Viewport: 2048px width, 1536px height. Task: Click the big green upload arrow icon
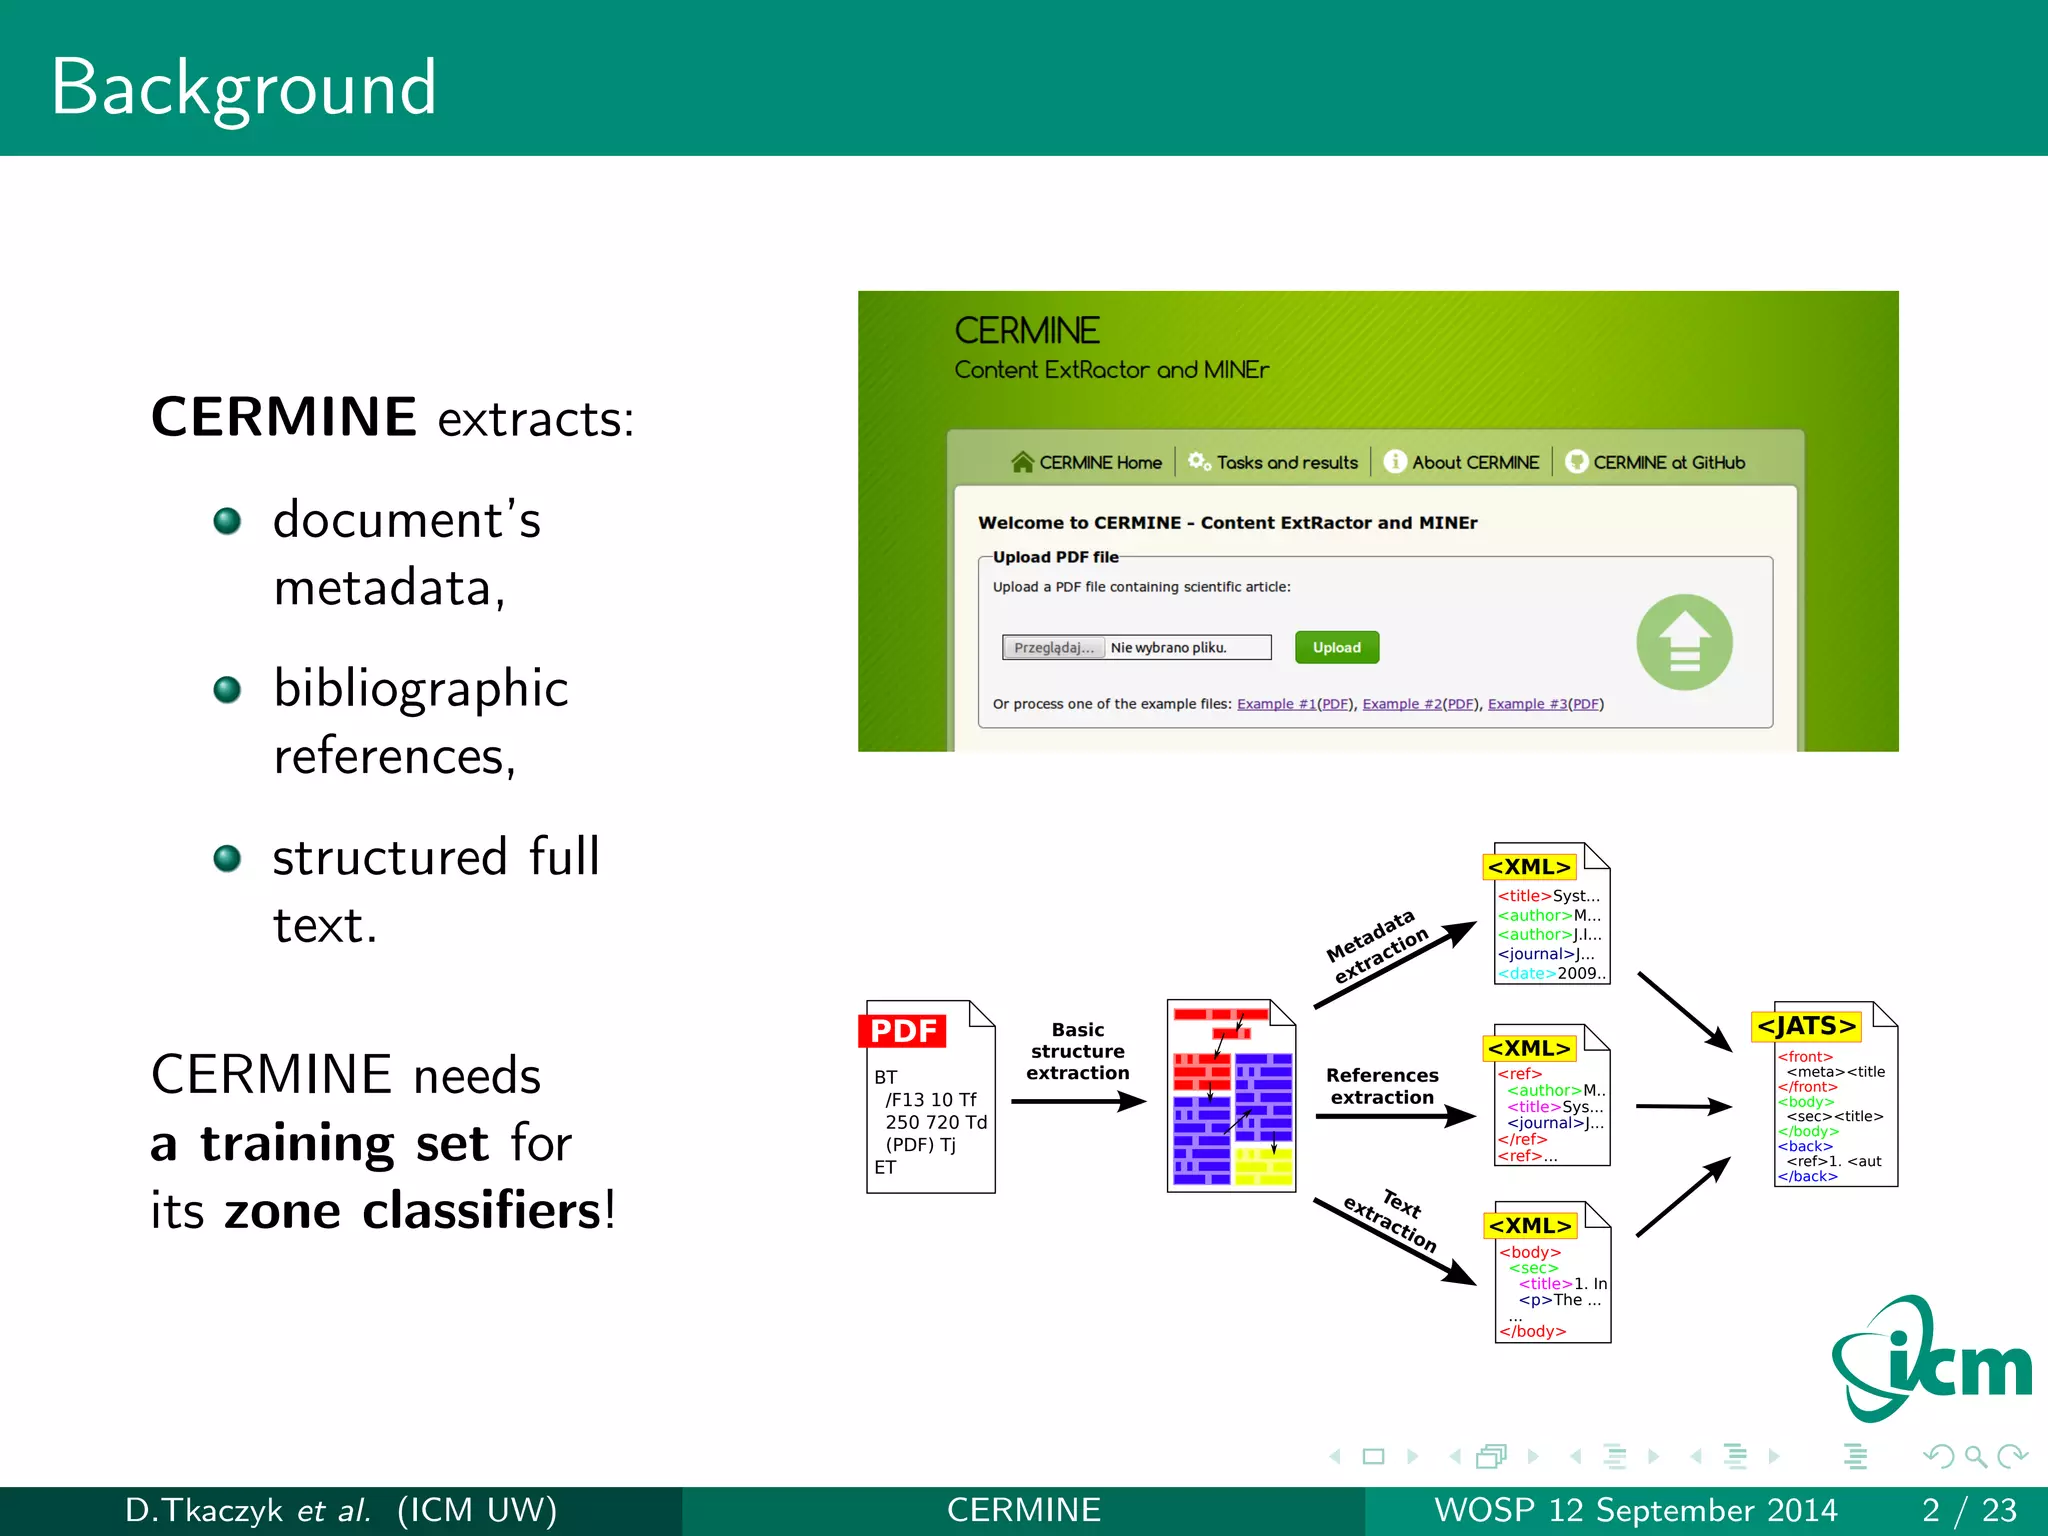[x=1684, y=643]
